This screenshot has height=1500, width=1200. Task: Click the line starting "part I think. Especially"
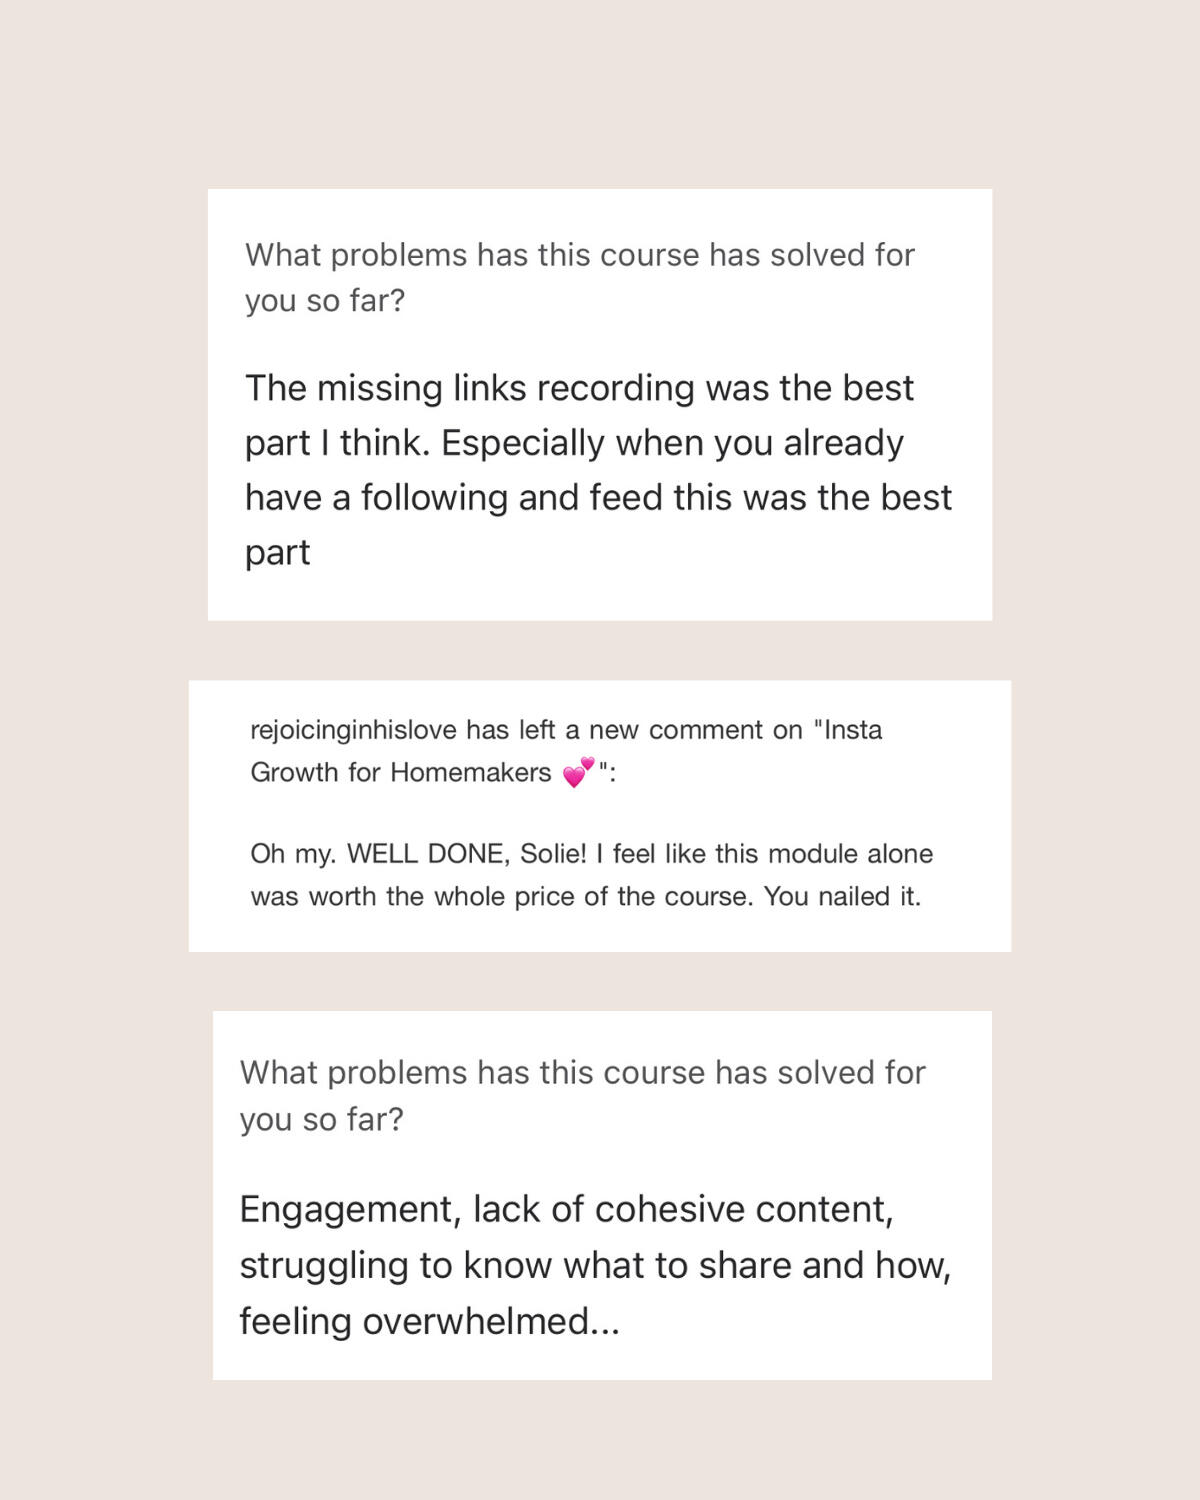(x=574, y=443)
